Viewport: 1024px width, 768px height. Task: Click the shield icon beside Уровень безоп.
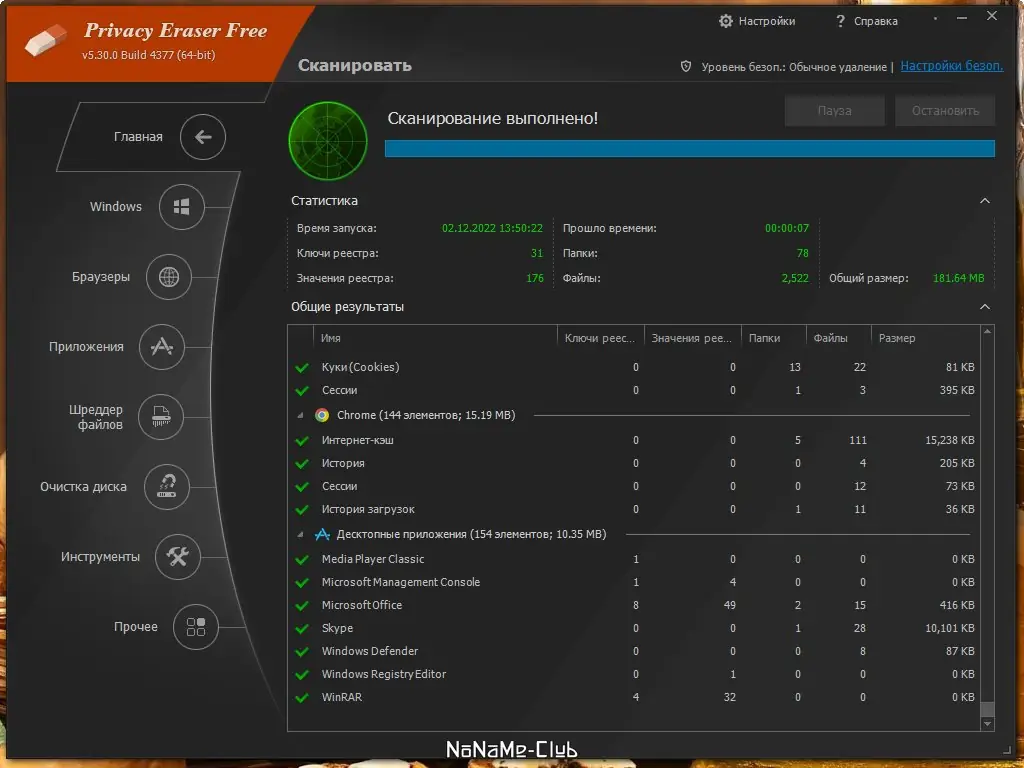(x=686, y=66)
